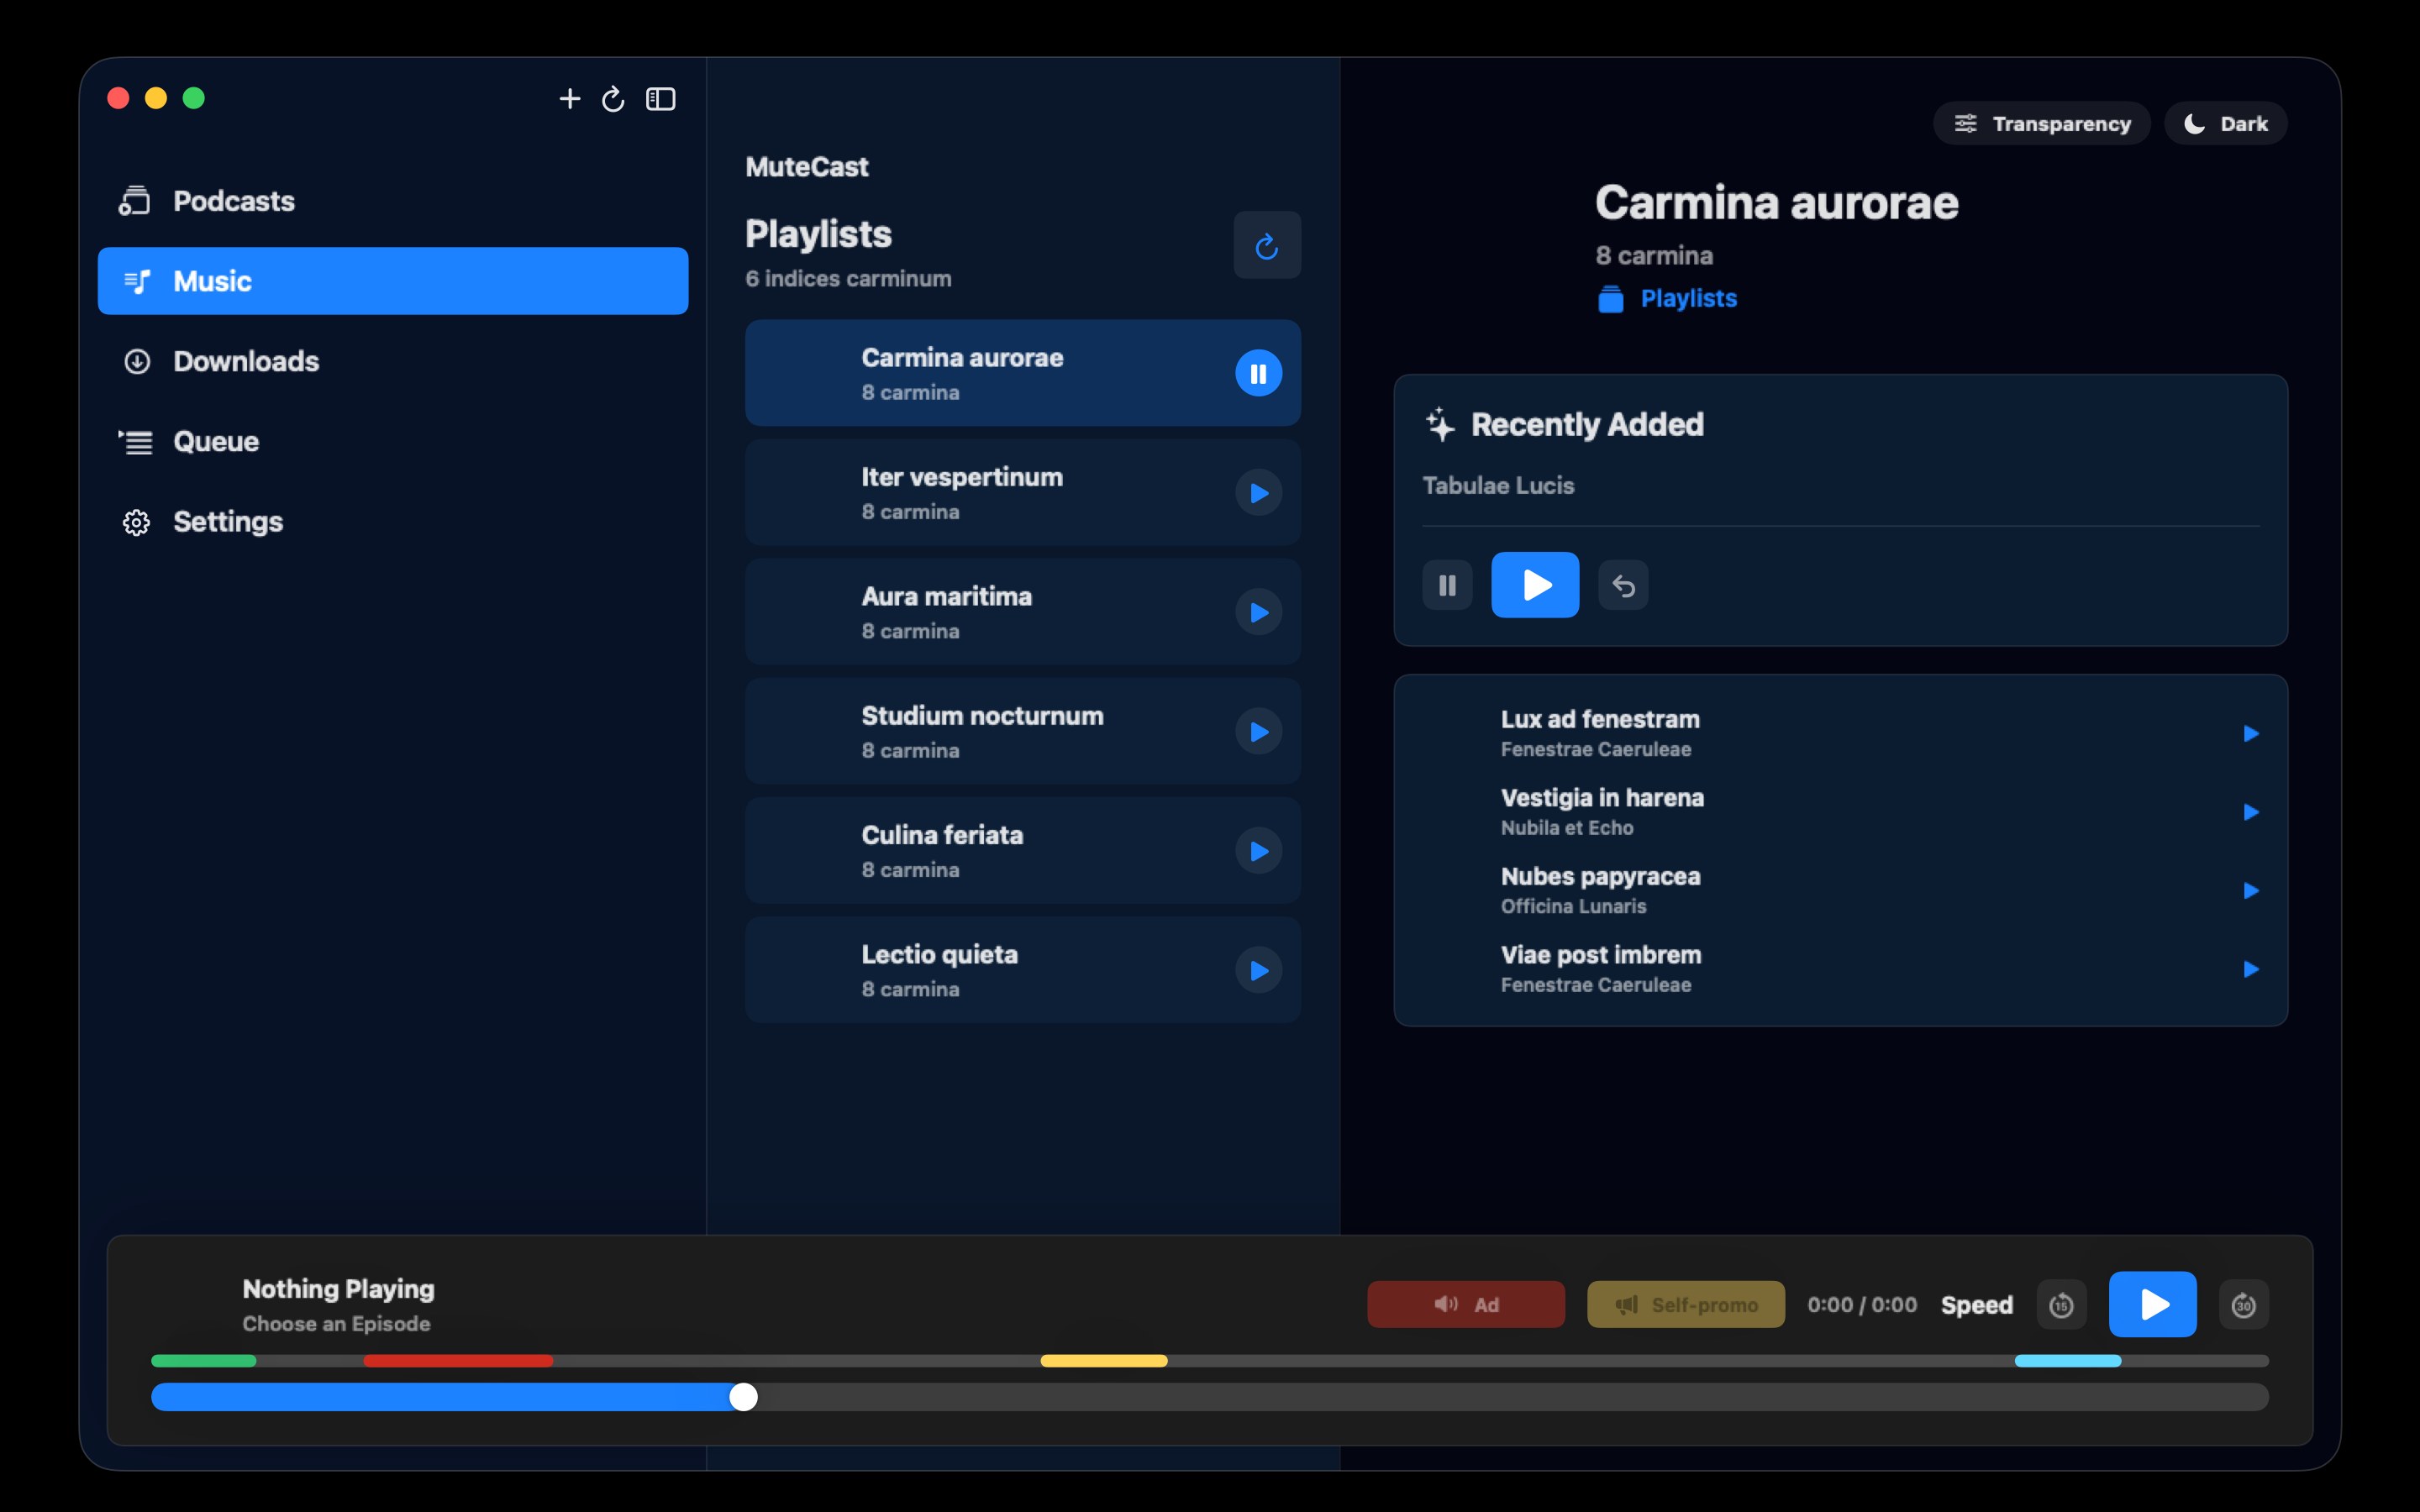Open the Downloads section
This screenshot has width=2420, height=1512.
[x=393, y=361]
